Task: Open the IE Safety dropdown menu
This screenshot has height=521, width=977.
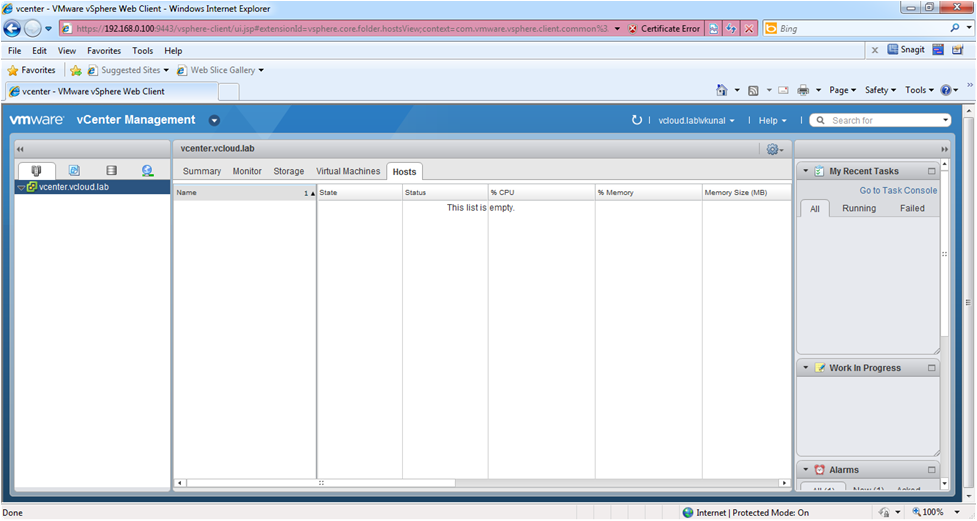Action: click(880, 90)
